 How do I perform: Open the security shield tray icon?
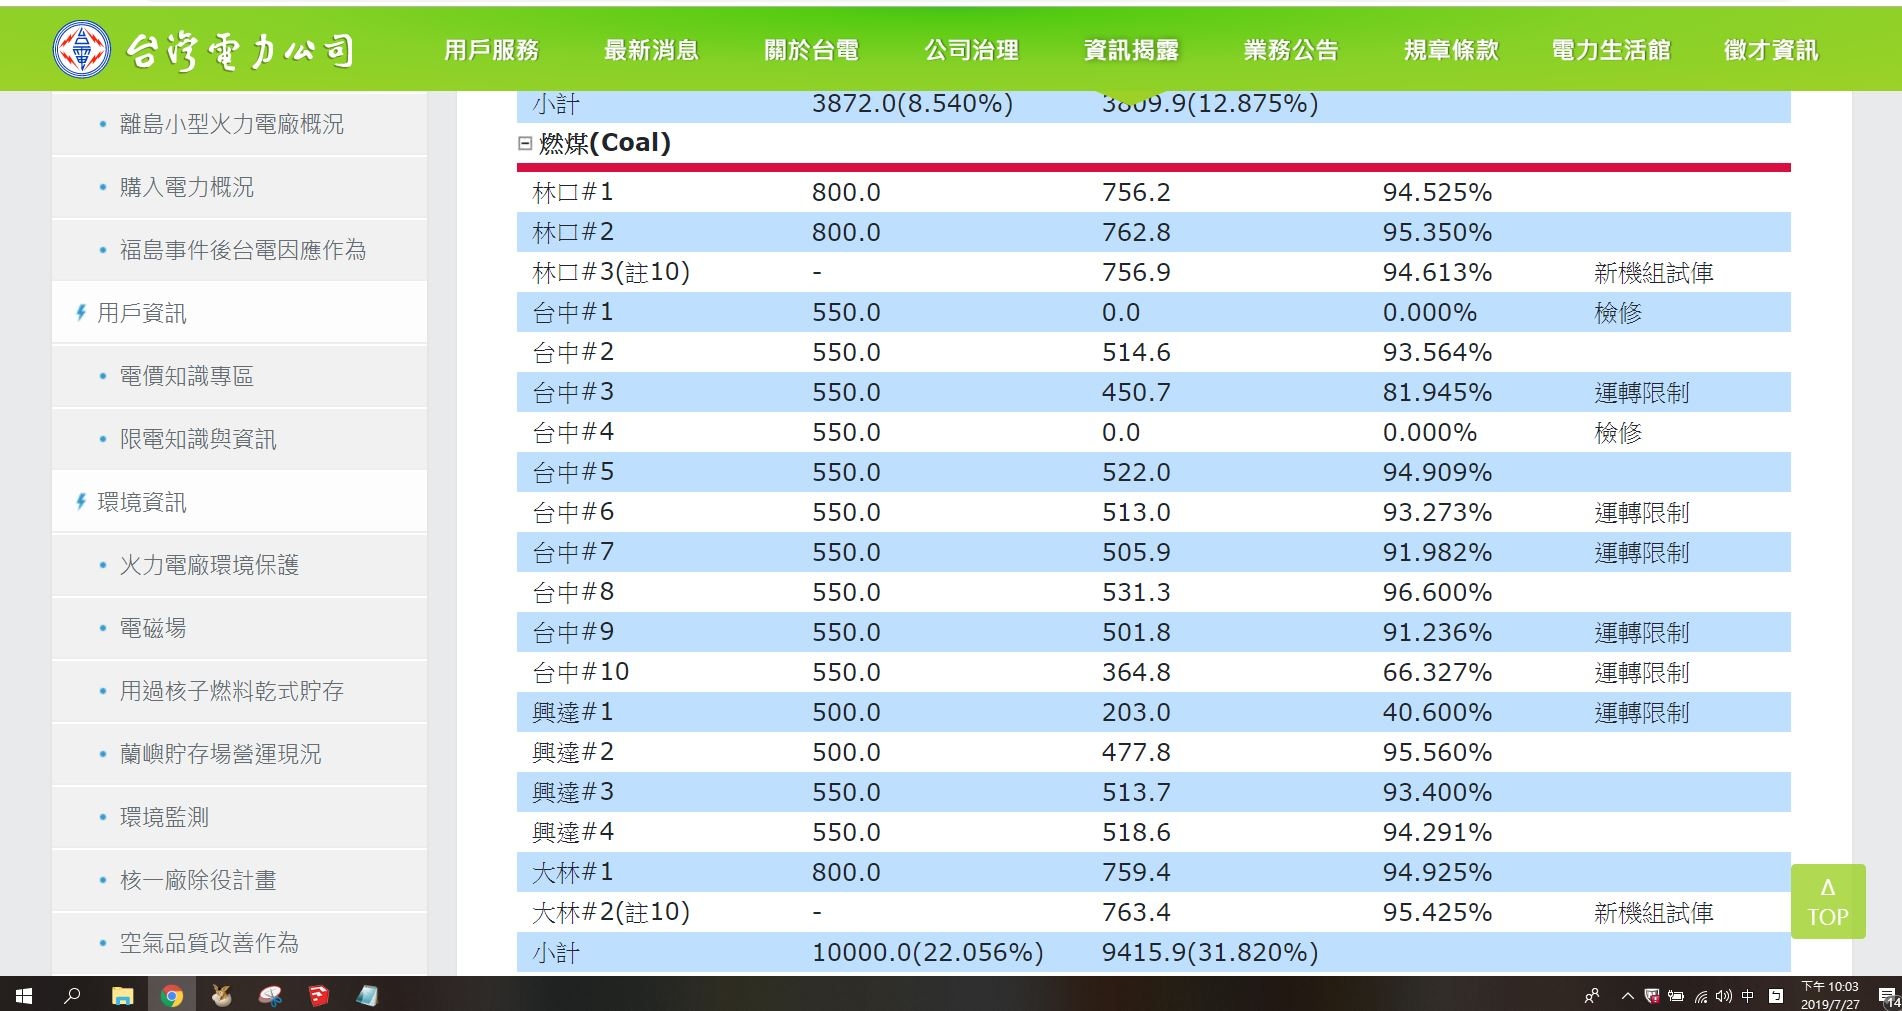[1652, 995]
